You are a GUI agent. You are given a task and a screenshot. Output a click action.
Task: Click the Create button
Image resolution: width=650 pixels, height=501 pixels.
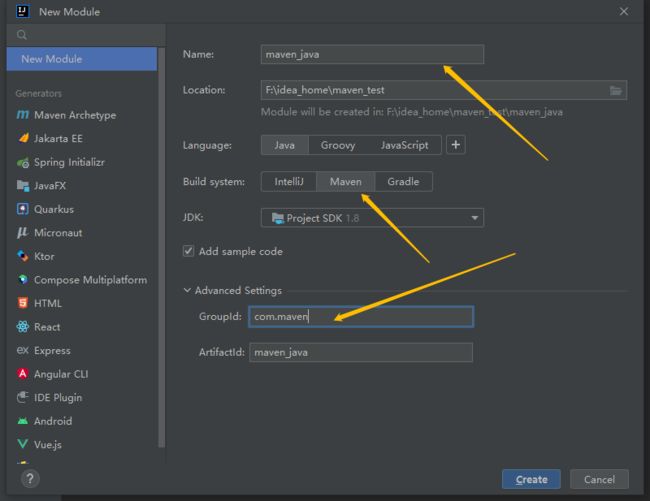pyautogui.click(x=531, y=479)
